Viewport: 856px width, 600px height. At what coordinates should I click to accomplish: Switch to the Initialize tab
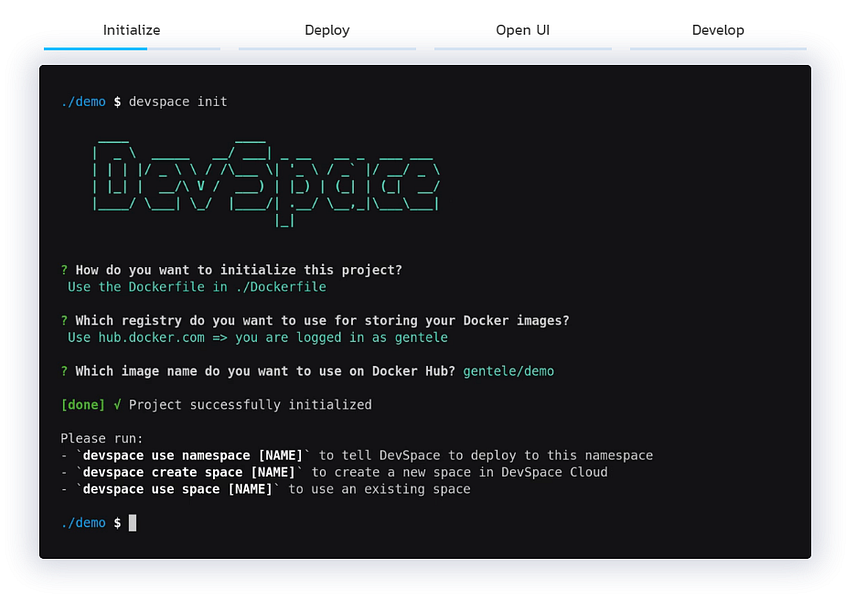click(131, 30)
